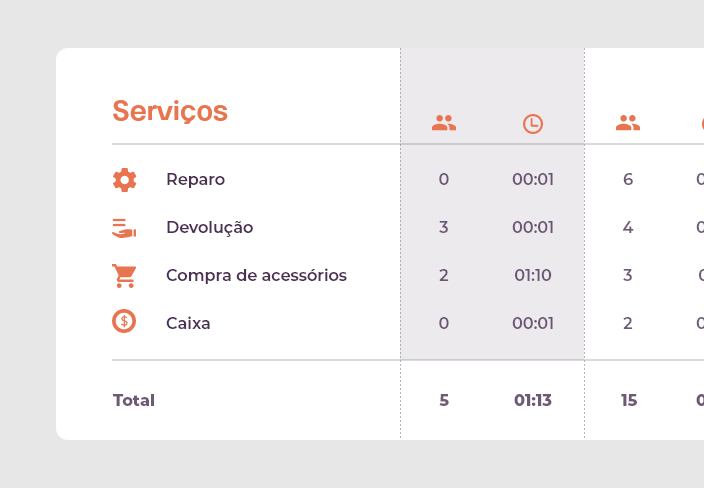
Task: Click the shopping cart icon
Action: [x=124, y=276]
